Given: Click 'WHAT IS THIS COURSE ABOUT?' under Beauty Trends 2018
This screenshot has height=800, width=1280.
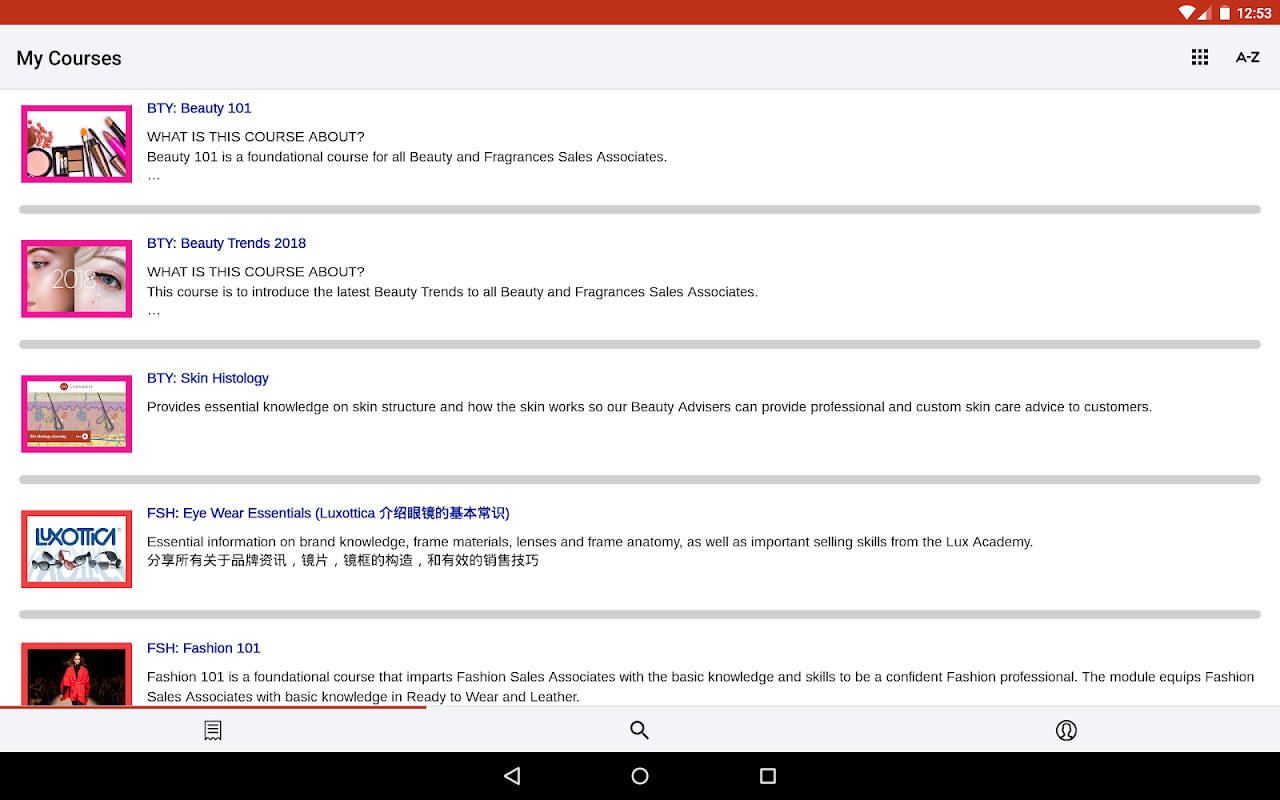Looking at the screenshot, I should pos(256,272).
